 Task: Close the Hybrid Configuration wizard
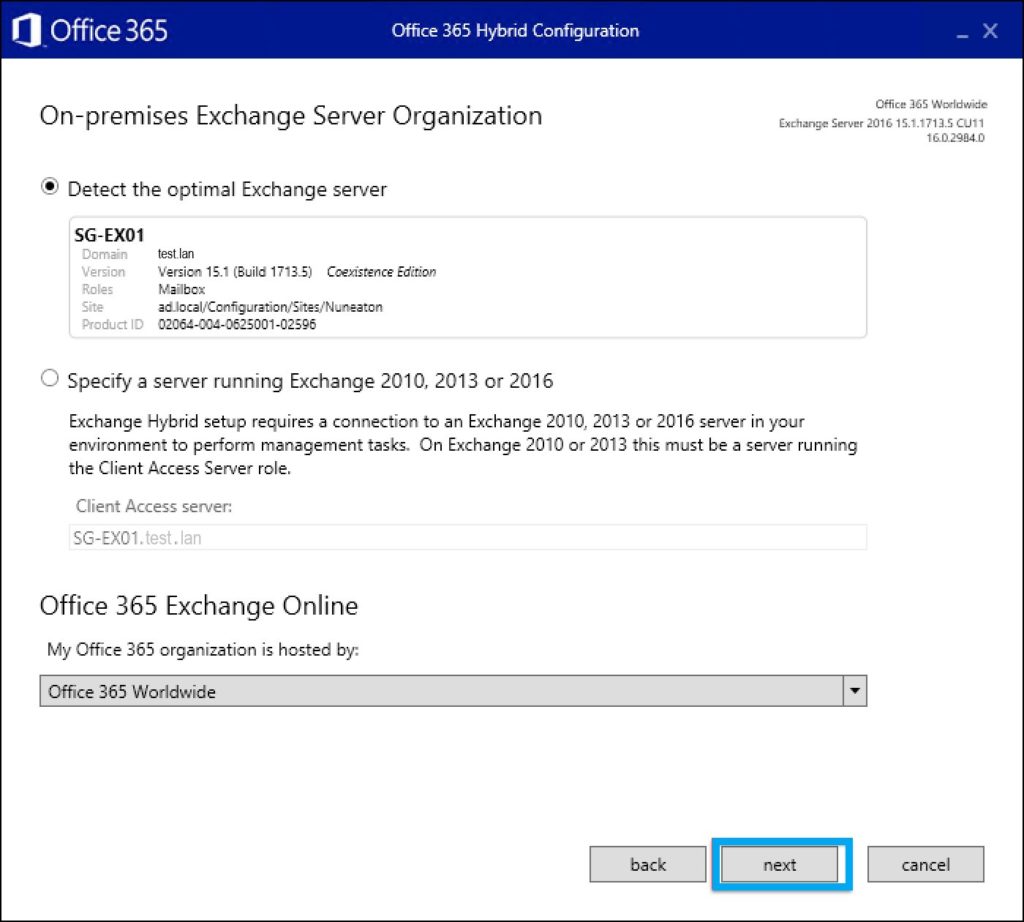(x=990, y=31)
